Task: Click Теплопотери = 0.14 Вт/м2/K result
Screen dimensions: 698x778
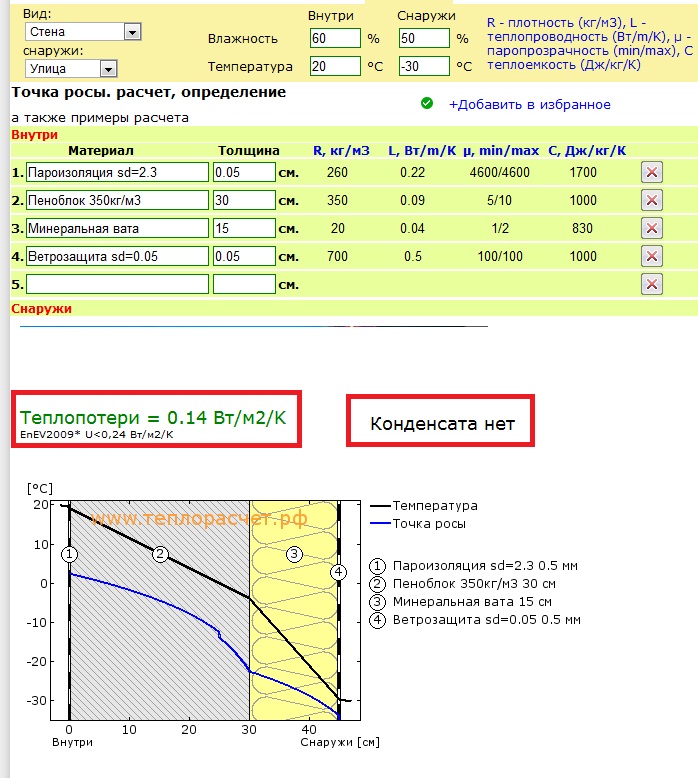Action: (153, 418)
